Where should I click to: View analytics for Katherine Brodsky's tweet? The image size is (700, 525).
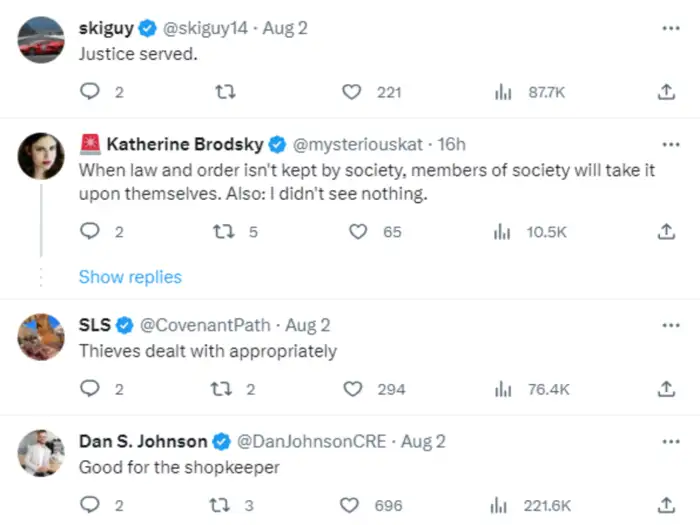tap(502, 231)
